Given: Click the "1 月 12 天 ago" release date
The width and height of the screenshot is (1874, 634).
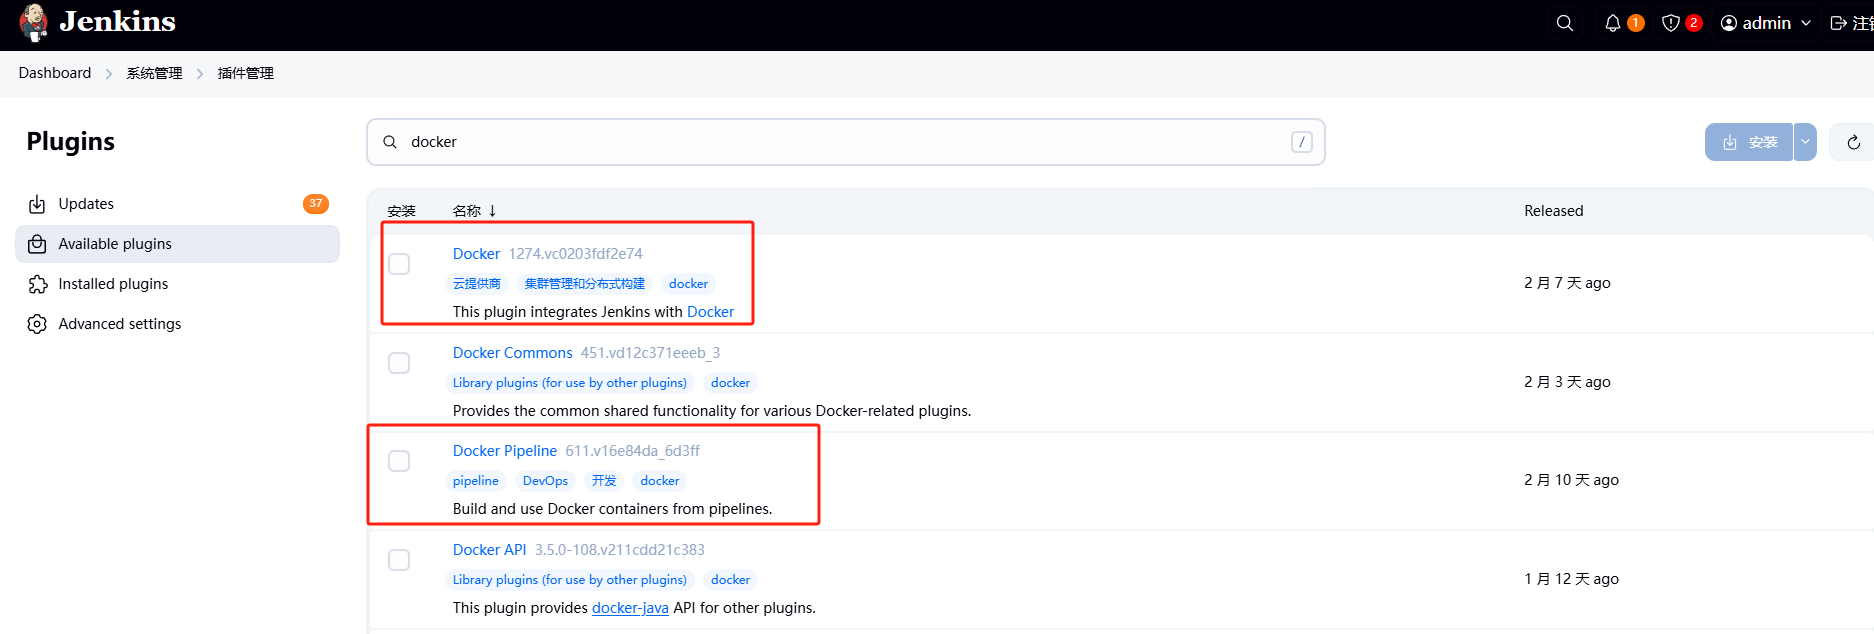Looking at the screenshot, I should [x=1571, y=579].
